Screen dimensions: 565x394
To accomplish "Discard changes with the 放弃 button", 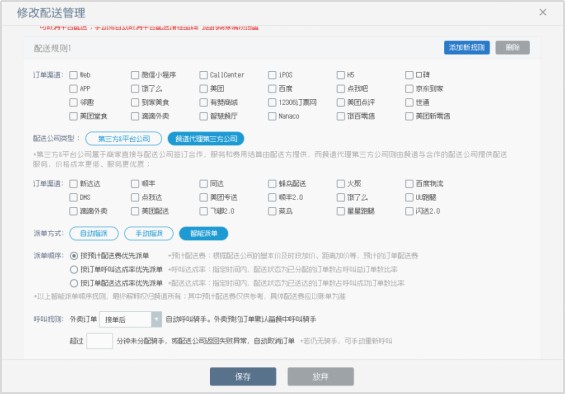I will pos(320,376).
